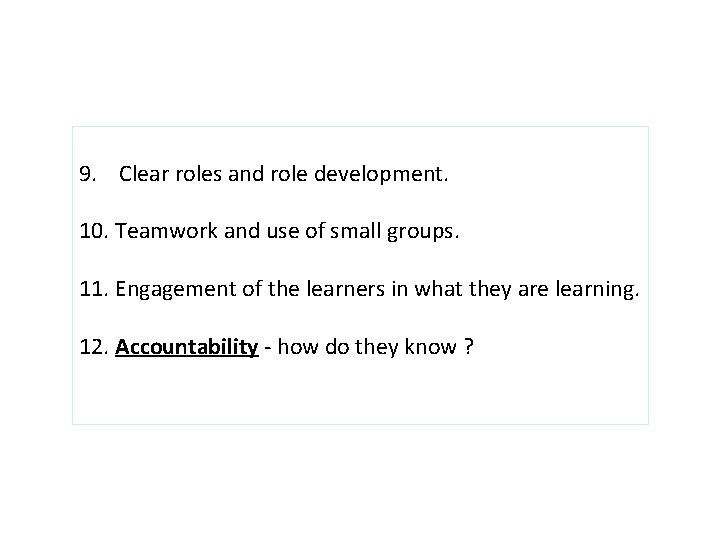This screenshot has height=540, width=720.
Task: Click empty space below item 12 inside text box
Action: (x=360, y=395)
